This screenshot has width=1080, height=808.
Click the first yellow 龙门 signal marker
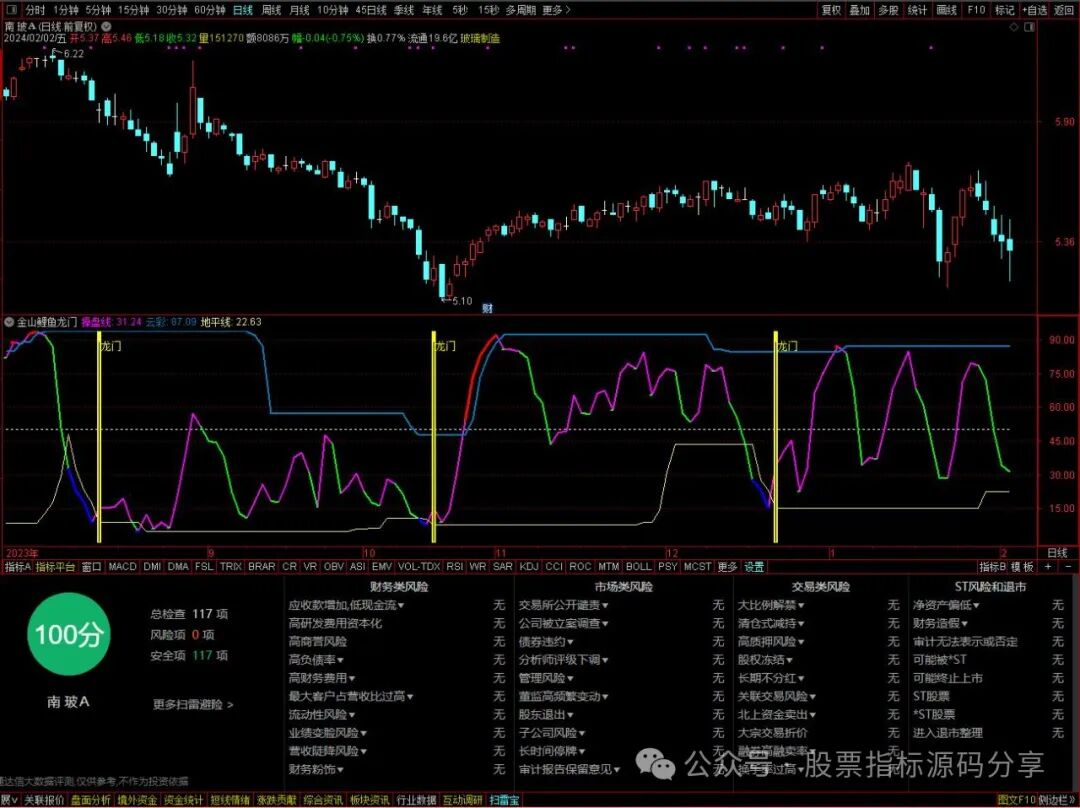click(99, 437)
